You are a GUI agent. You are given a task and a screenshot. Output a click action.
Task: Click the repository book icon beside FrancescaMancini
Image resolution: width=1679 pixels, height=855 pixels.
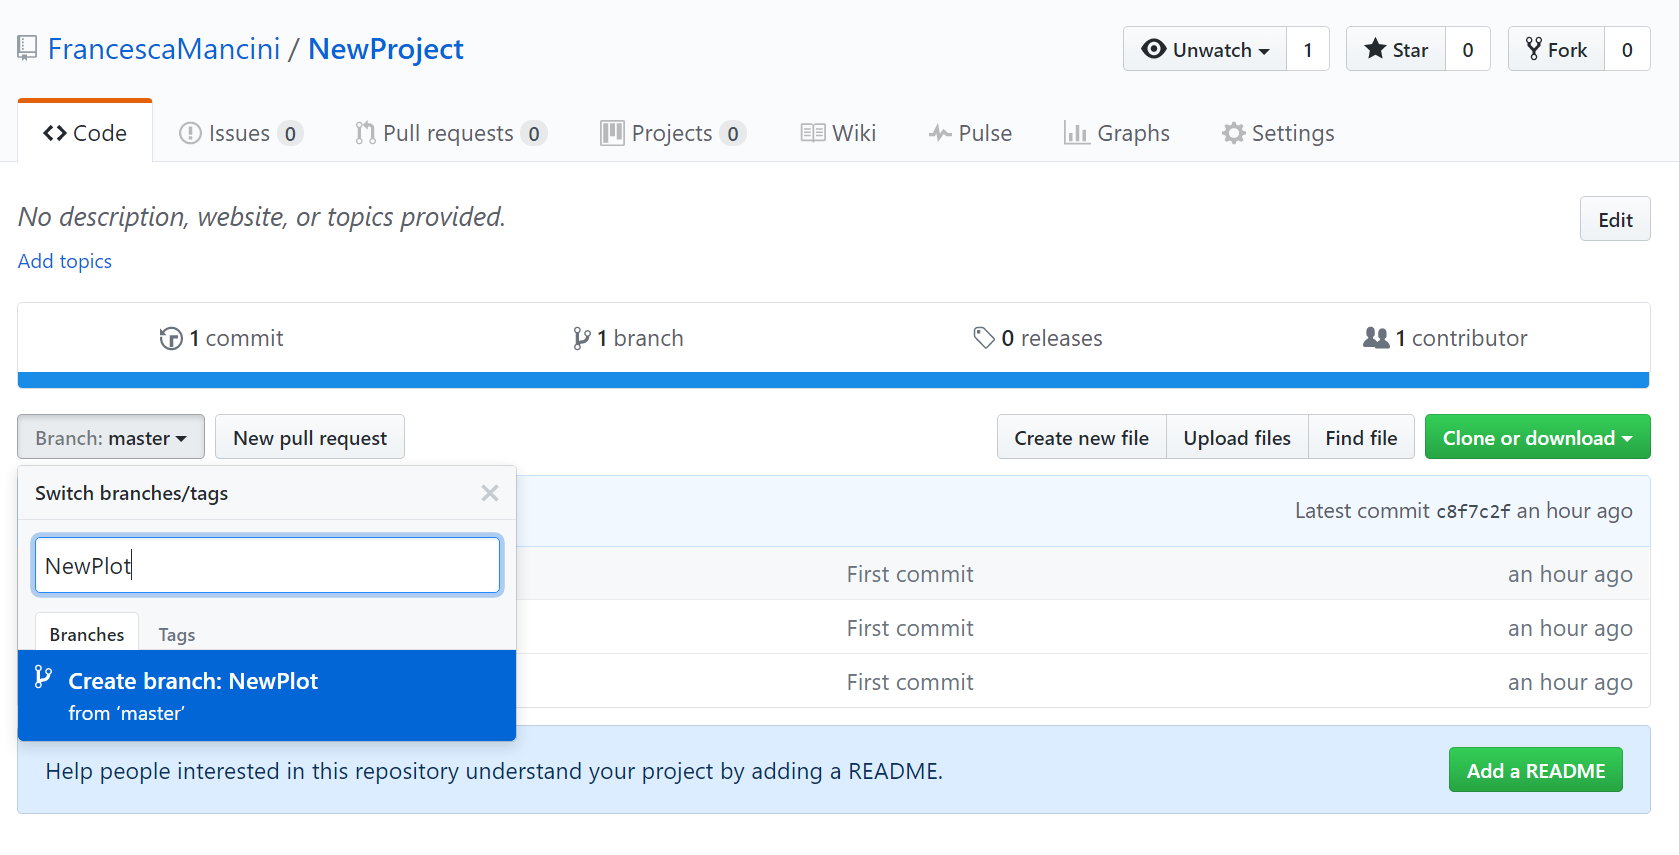[27, 48]
